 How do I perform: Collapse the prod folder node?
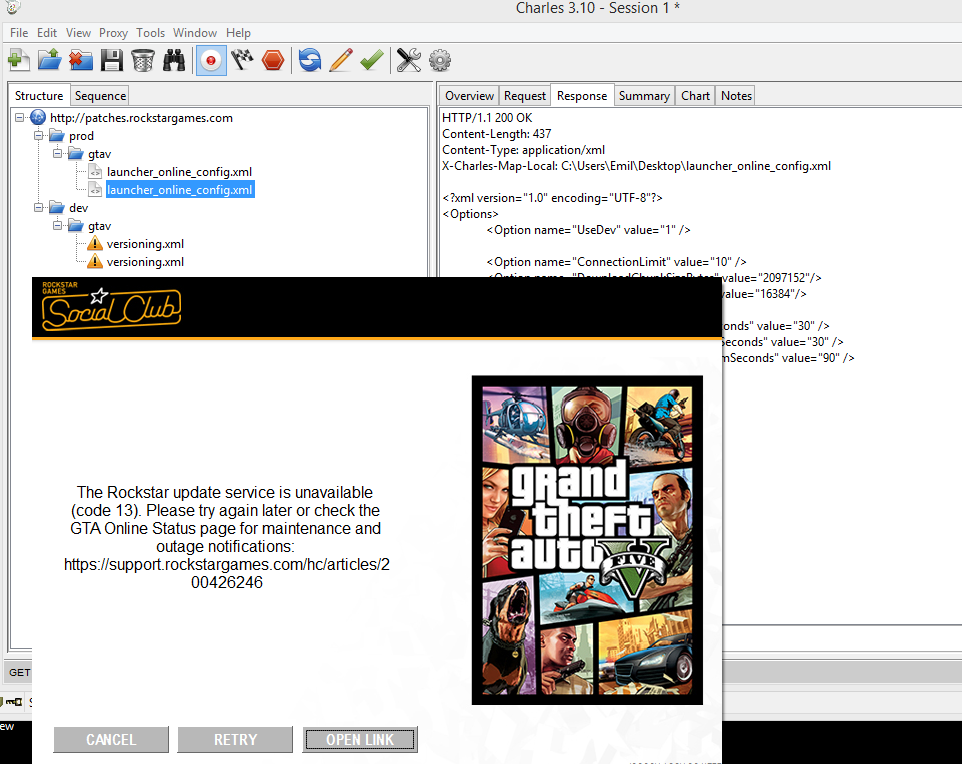(x=39, y=136)
